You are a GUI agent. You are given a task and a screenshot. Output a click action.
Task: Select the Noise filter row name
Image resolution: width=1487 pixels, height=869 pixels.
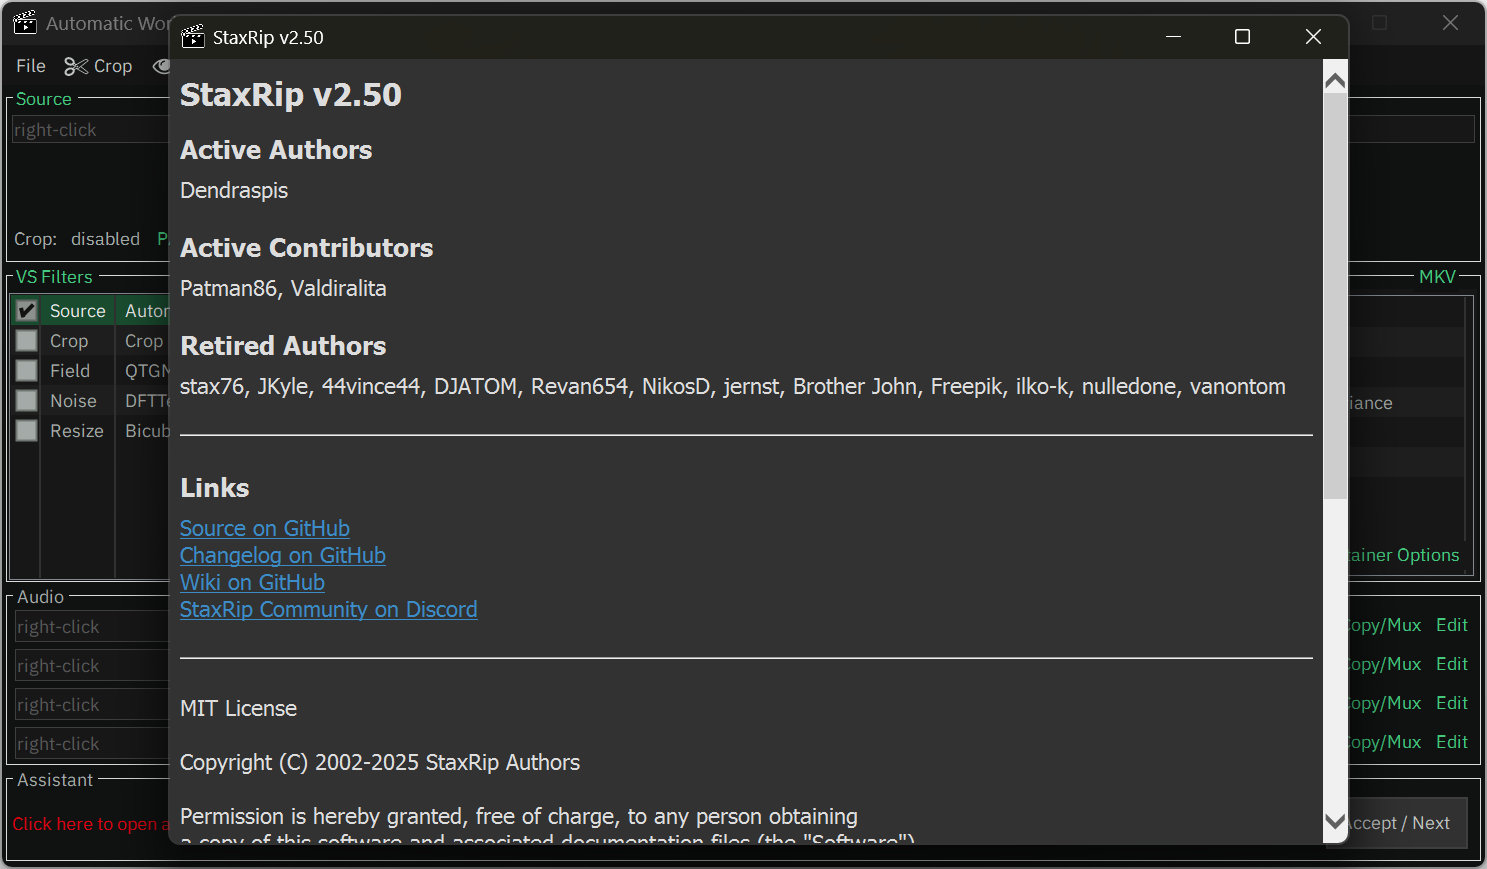(x=74, y=401)
